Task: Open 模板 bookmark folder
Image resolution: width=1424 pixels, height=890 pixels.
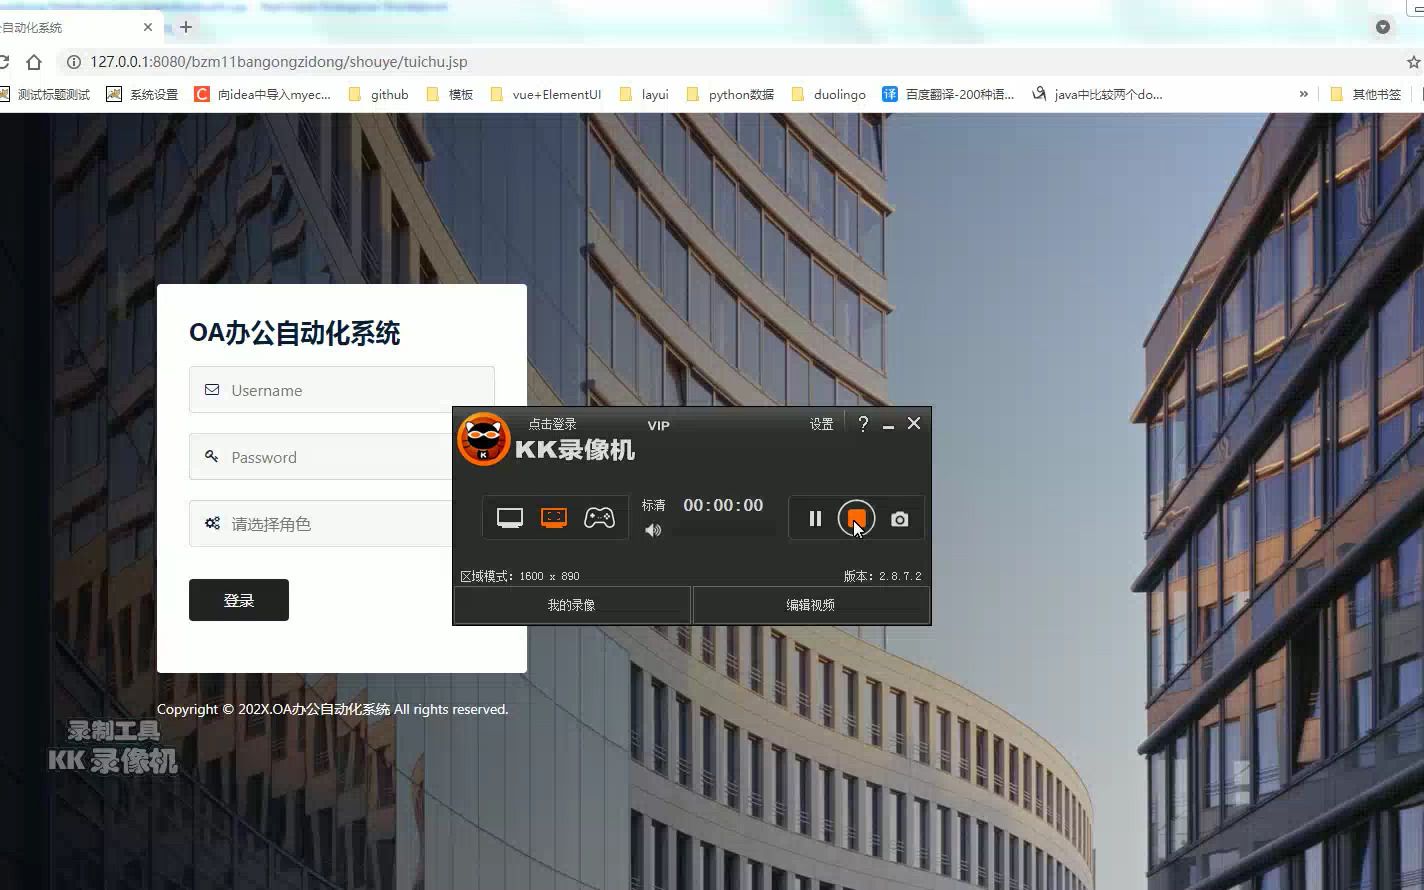Action: coord(450,94)
